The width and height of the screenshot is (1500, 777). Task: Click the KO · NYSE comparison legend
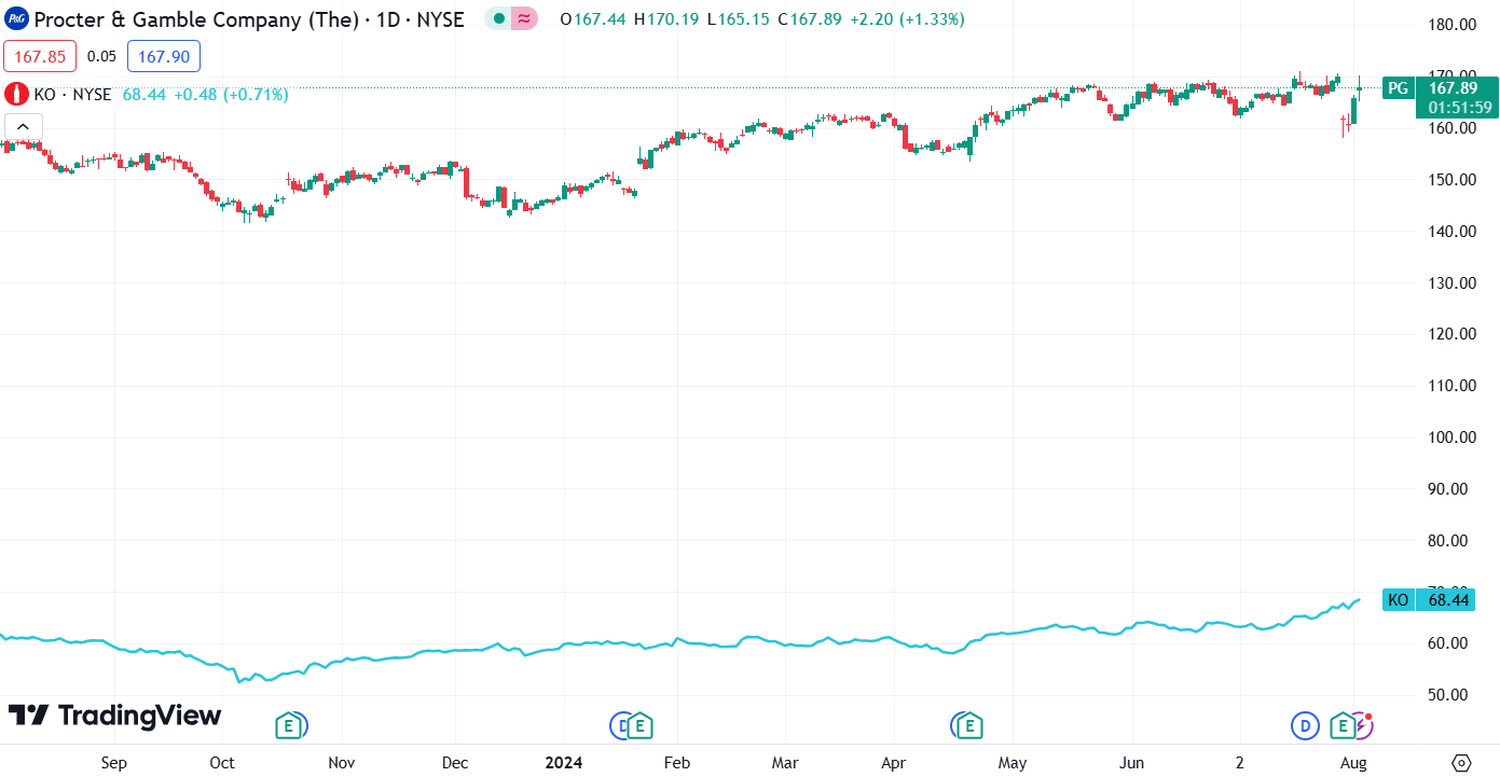[75, 95]
